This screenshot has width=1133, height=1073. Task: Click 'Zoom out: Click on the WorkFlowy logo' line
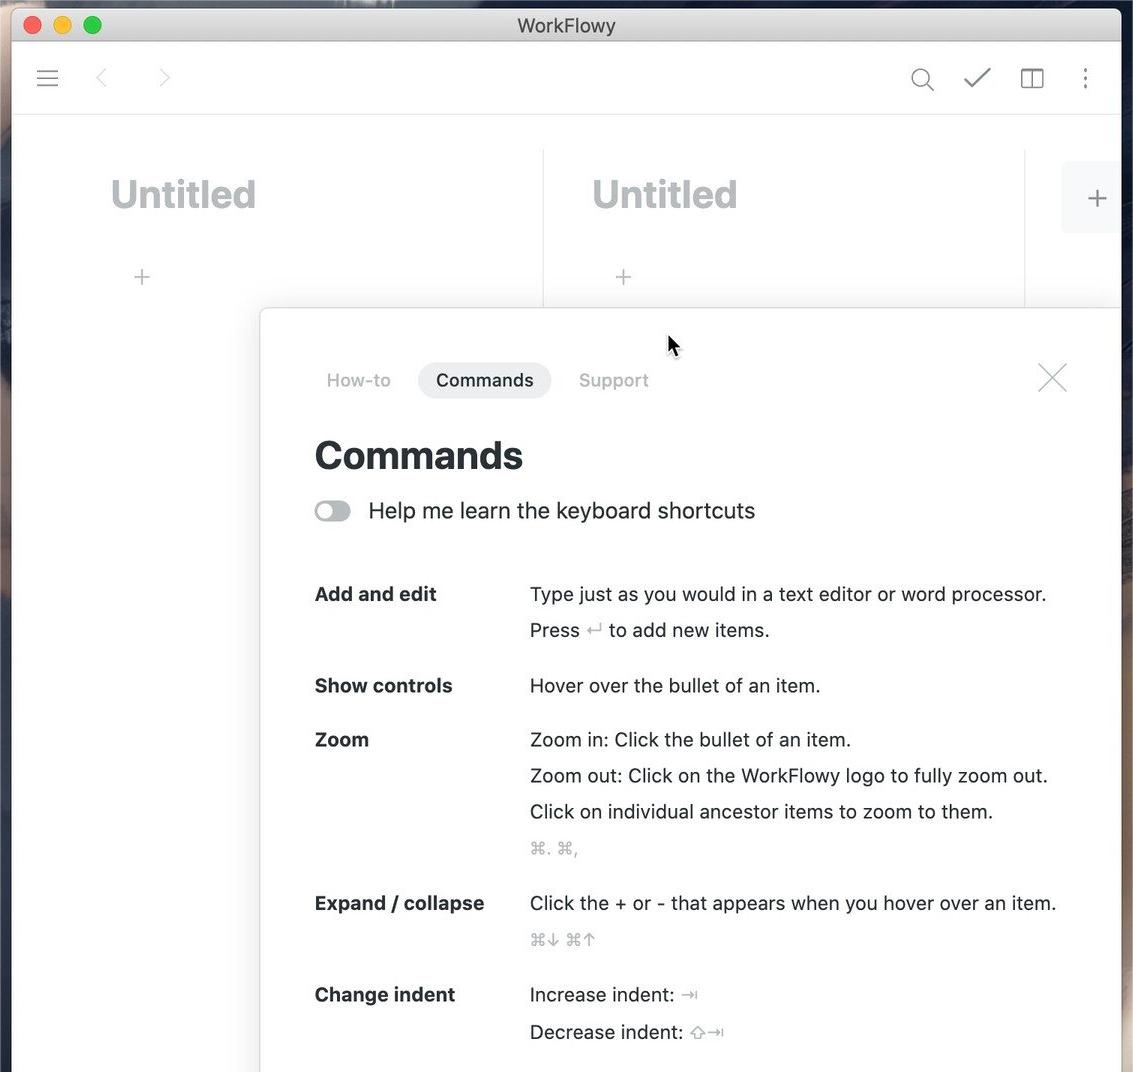[x=788, y=776]
